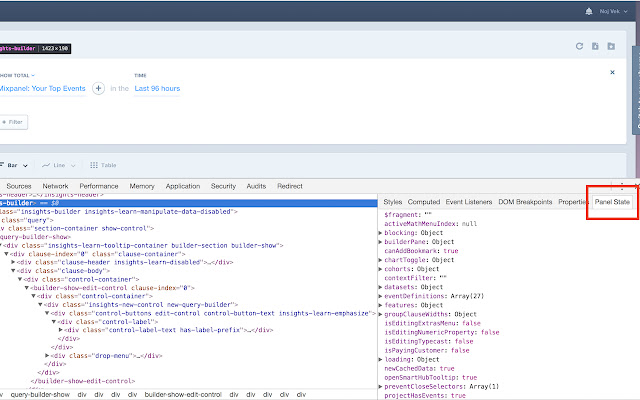Screen dimensions: 640x400
Task: Select query-builder-show in the breadcrumb bar
Action: 41,394
